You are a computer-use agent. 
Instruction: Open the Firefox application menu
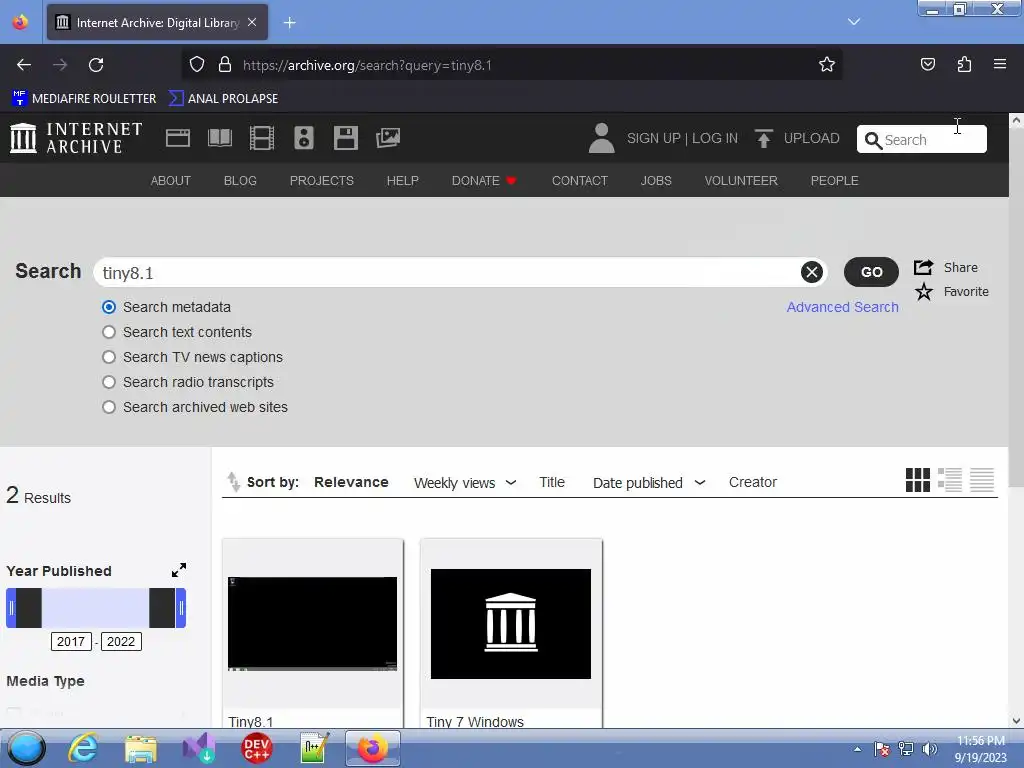1000,64
